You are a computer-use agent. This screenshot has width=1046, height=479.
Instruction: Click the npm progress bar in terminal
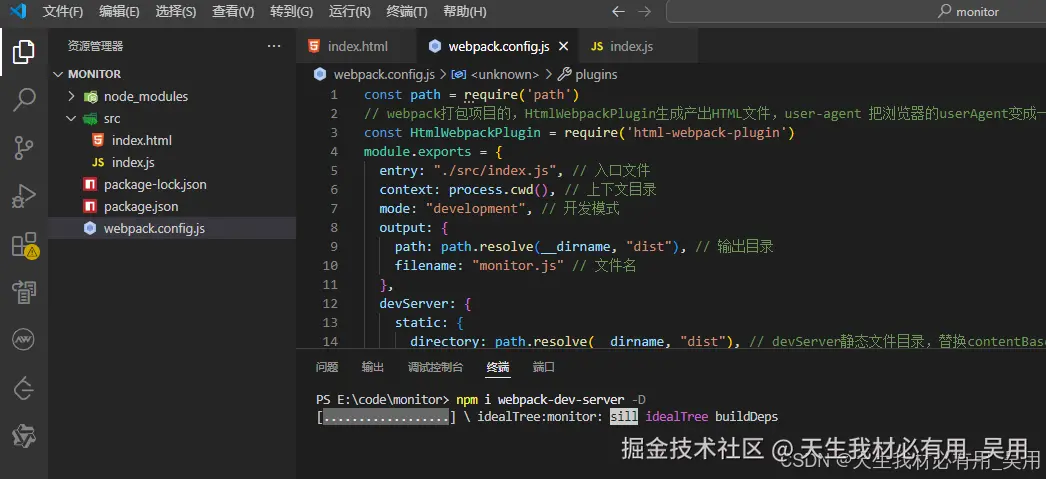[x=386, y=417]
